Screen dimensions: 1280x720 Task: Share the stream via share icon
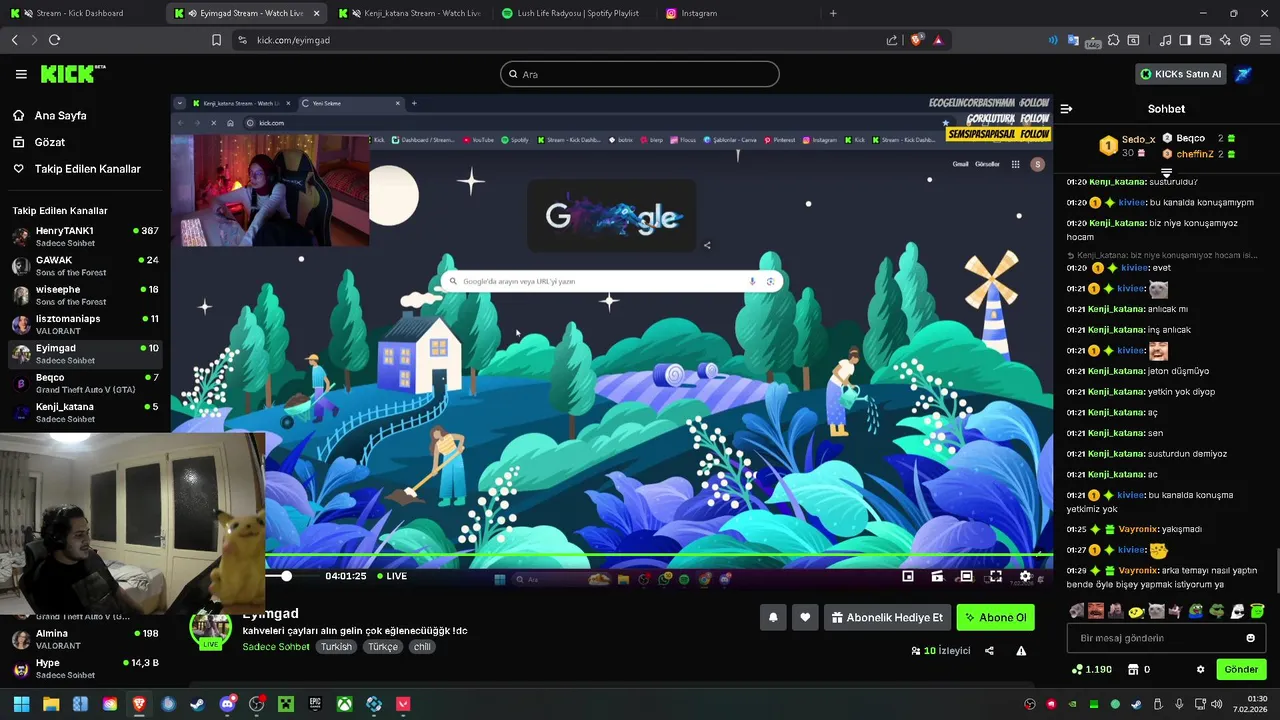click(x=989, y=651)
